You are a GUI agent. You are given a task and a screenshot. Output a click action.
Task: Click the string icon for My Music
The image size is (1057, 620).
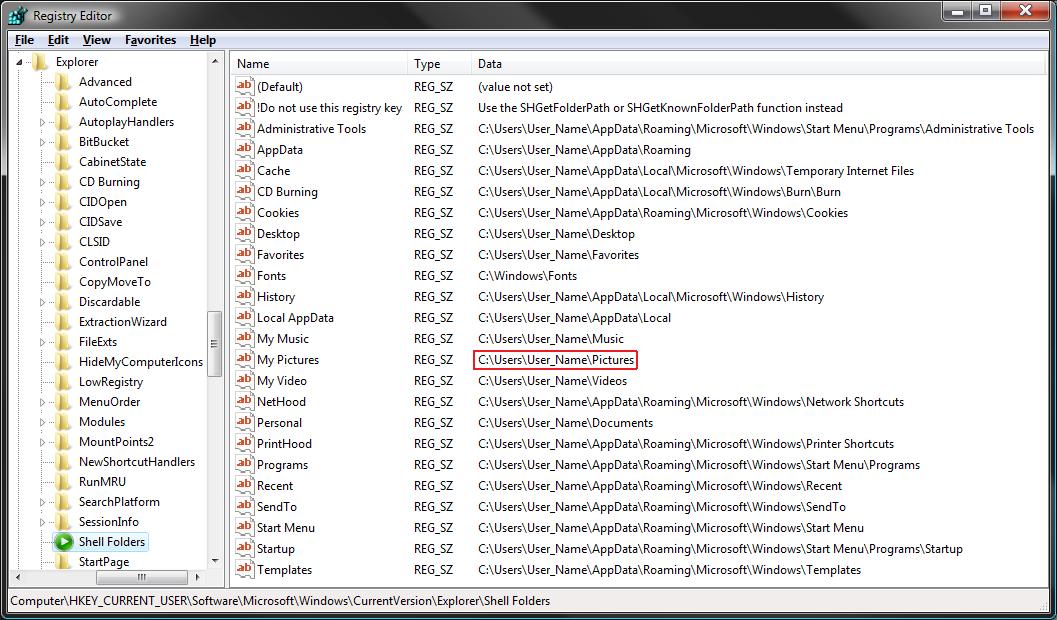tap(244, 338)
